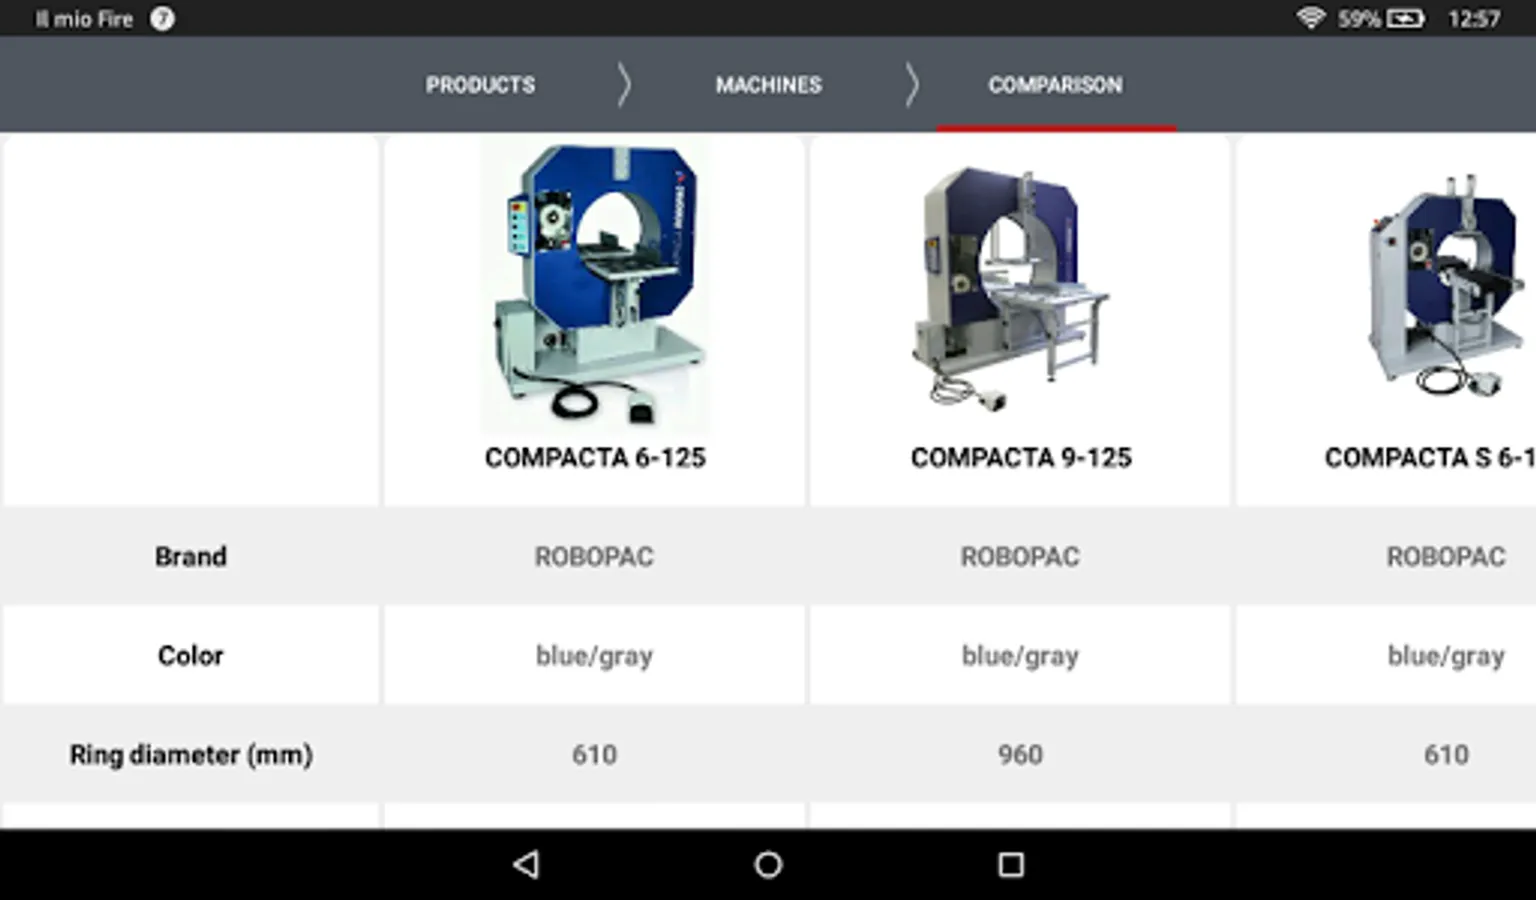The image size is (1536, 900).
Task: Click ring diameter 610 under COMPACTA S 6
Action: pos(1446,754)
